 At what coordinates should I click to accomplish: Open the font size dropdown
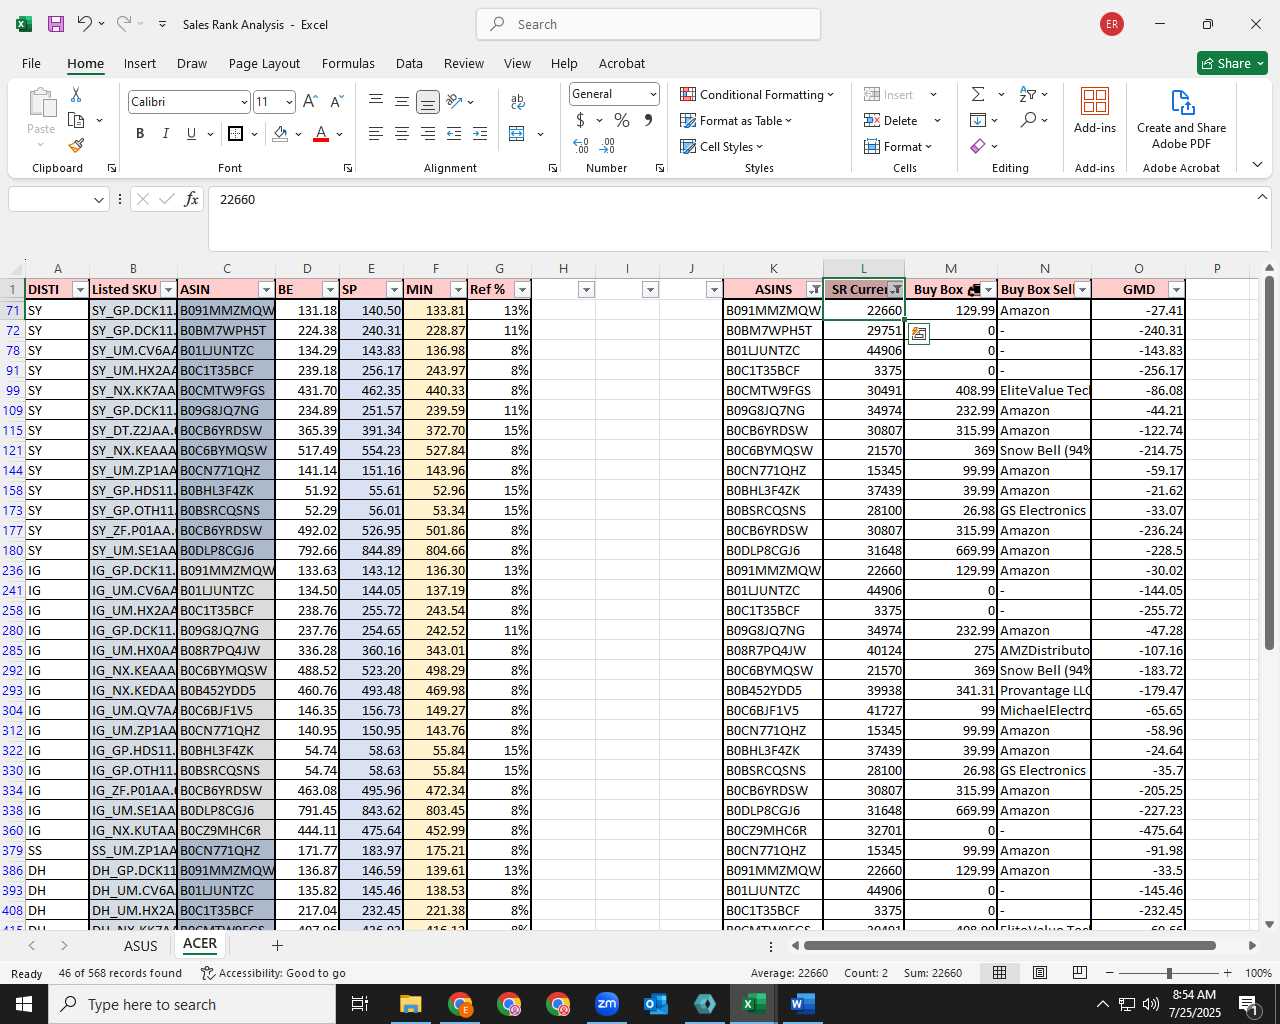(289, 102)
